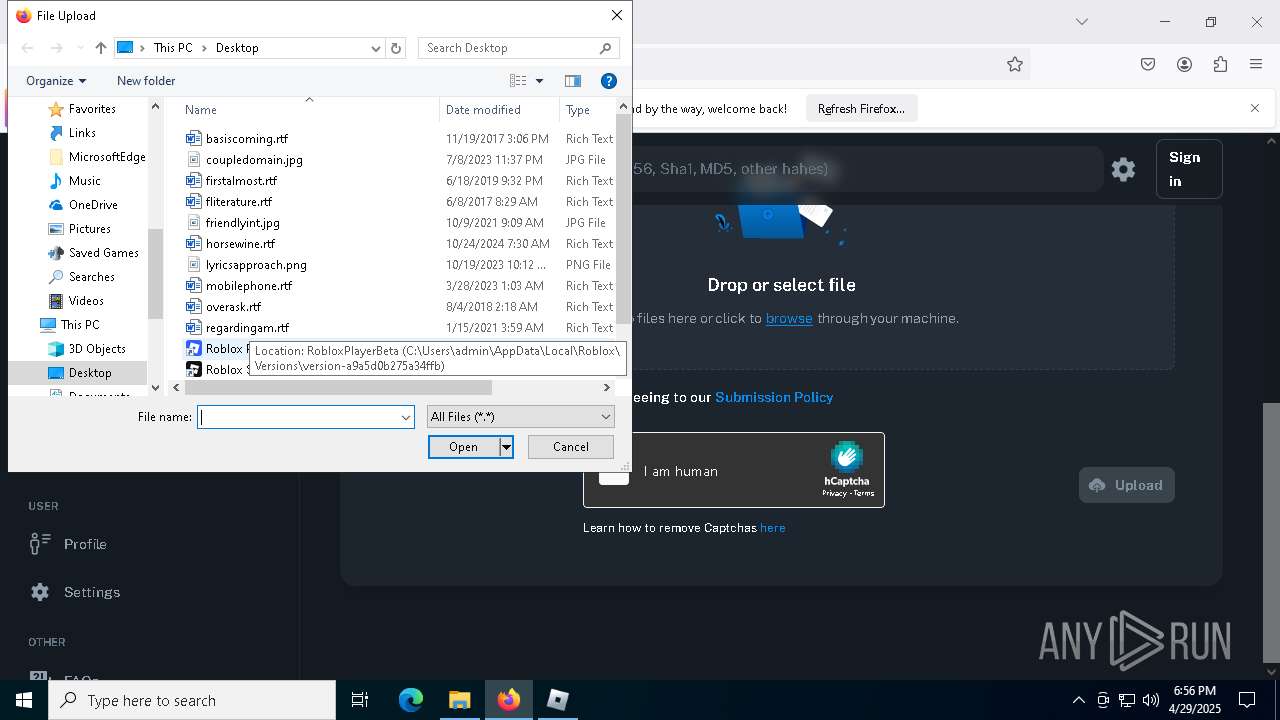Create New folder in dialog
The height and width of the screenshot is (720, 1280).
point(146,81)
